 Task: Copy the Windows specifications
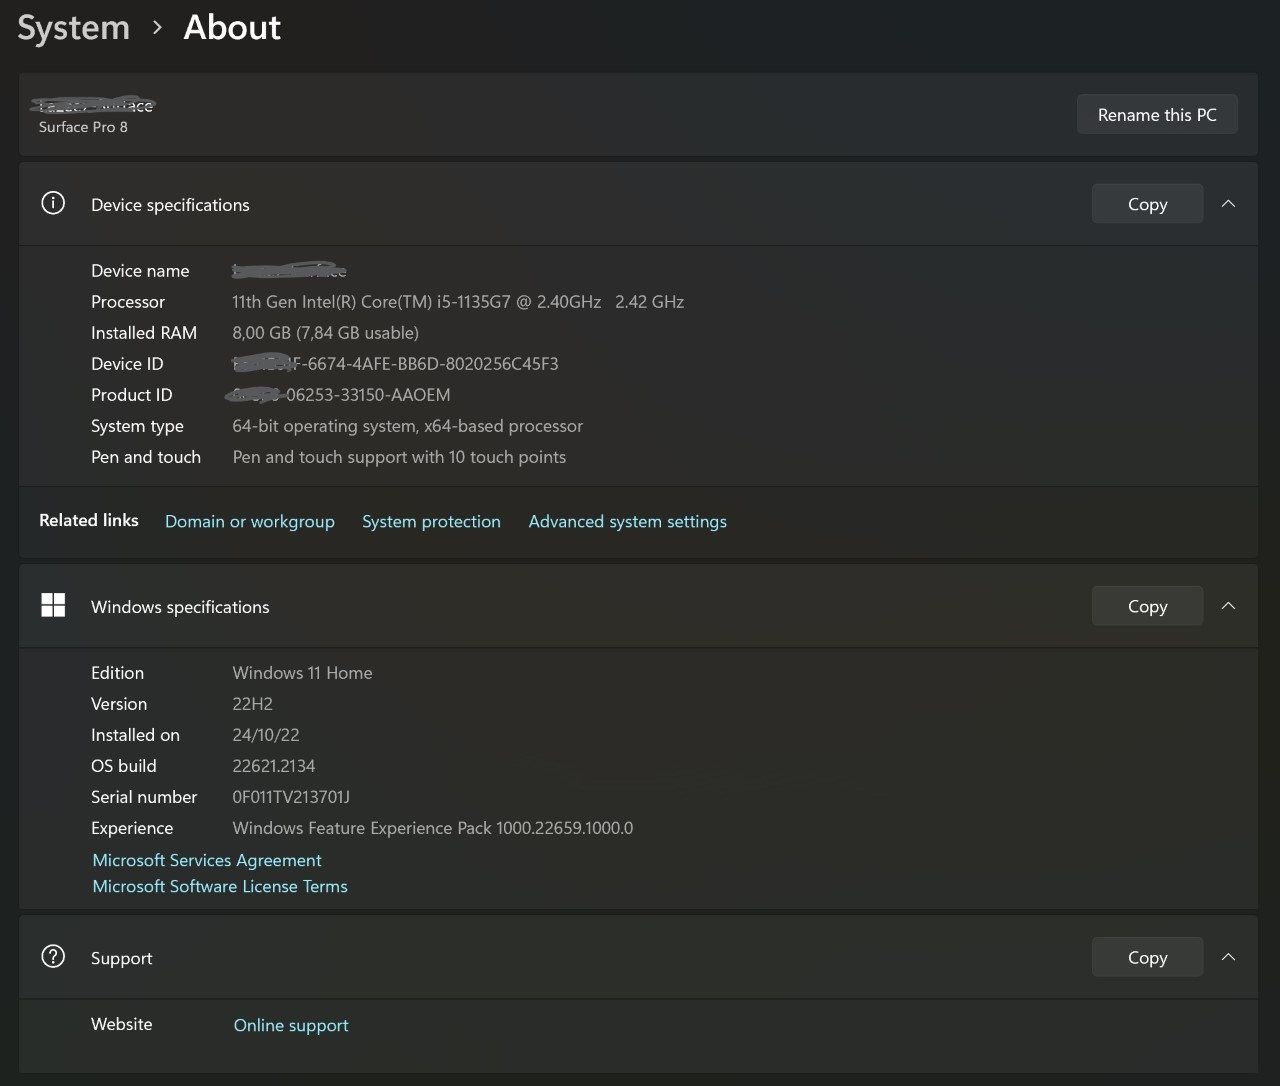click(x=1147, y=606)
